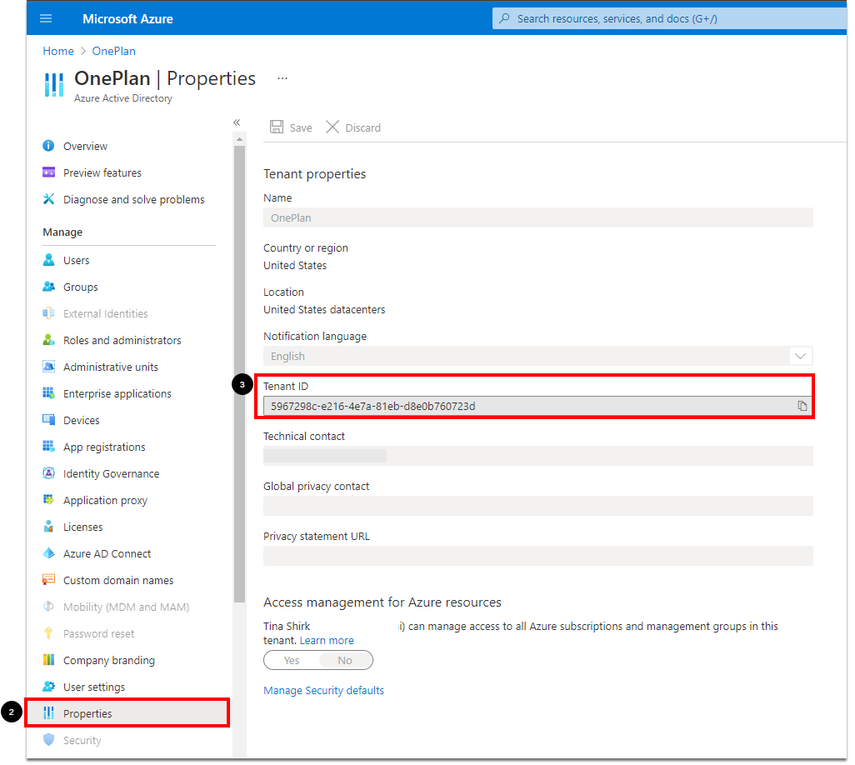Image resolution: width=855 pixels, height=765 pixels.
Task: Set access management toggle to Yes
Action: [292, 660]
